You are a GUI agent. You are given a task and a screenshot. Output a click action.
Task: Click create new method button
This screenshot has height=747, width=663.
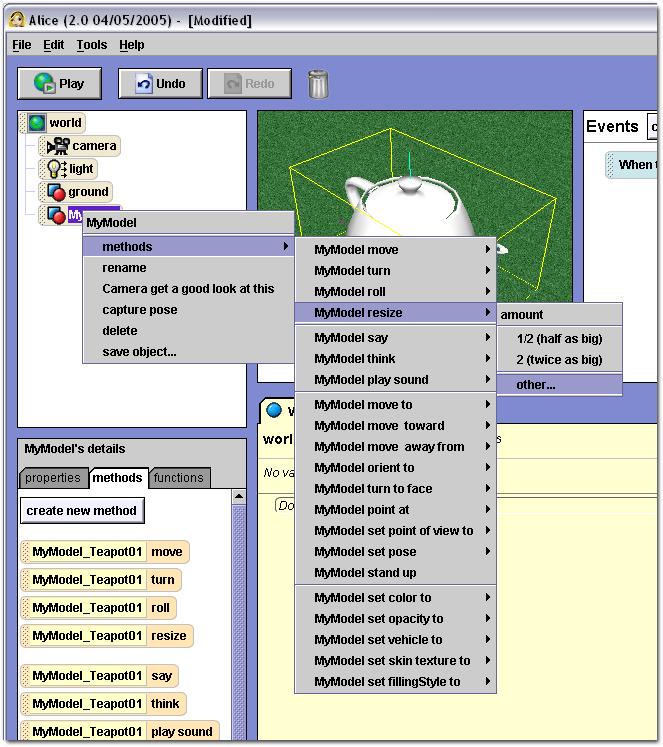click(x=82, y=511)
